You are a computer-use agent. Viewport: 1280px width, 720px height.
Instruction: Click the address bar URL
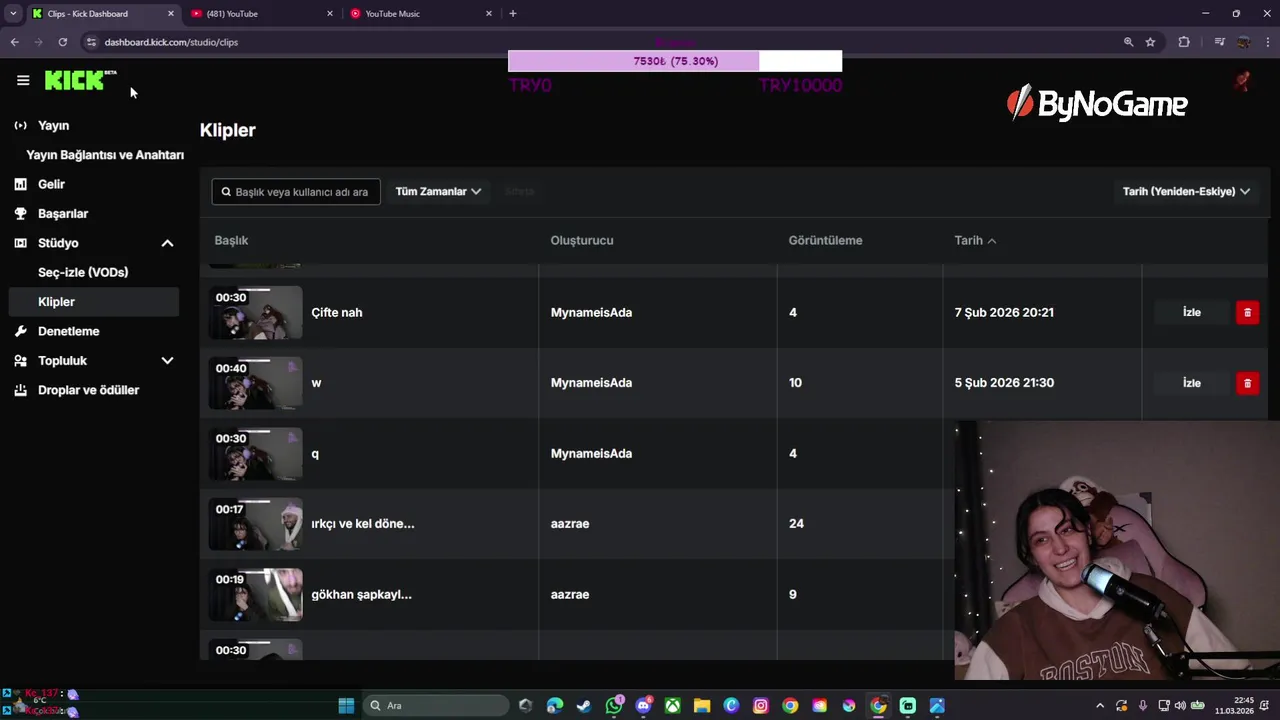[171, 42]
